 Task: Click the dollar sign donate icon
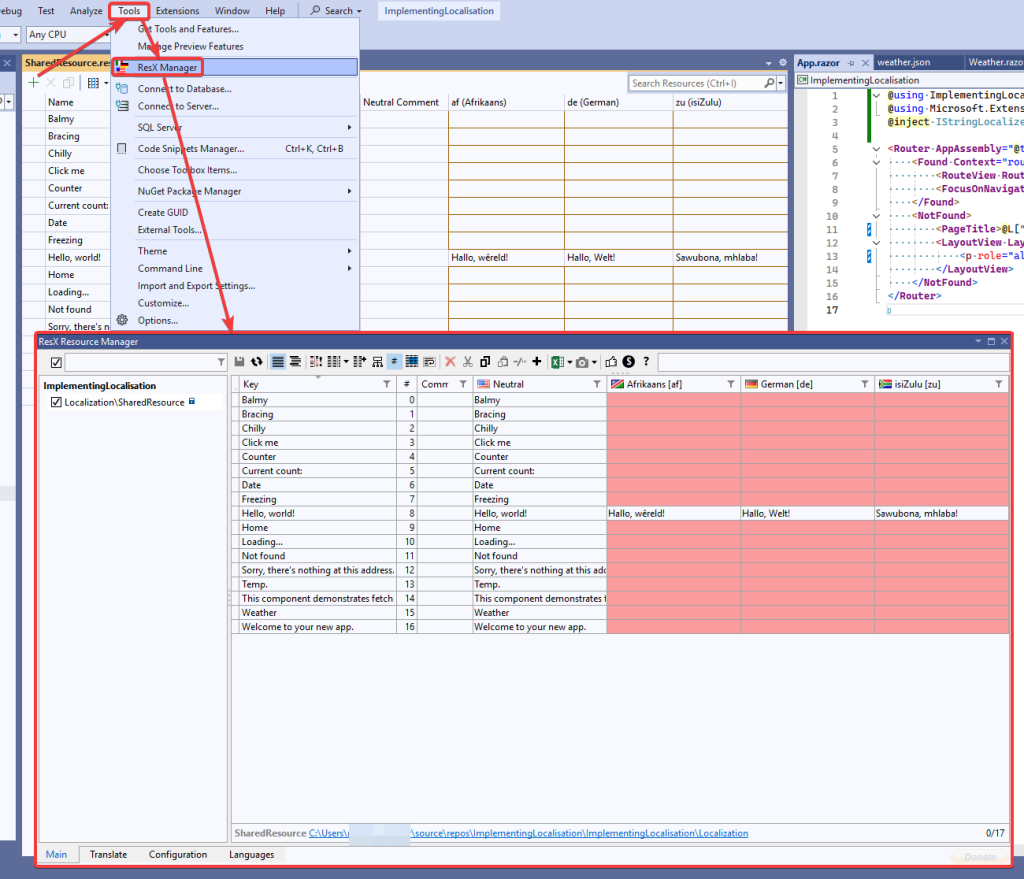629,362
